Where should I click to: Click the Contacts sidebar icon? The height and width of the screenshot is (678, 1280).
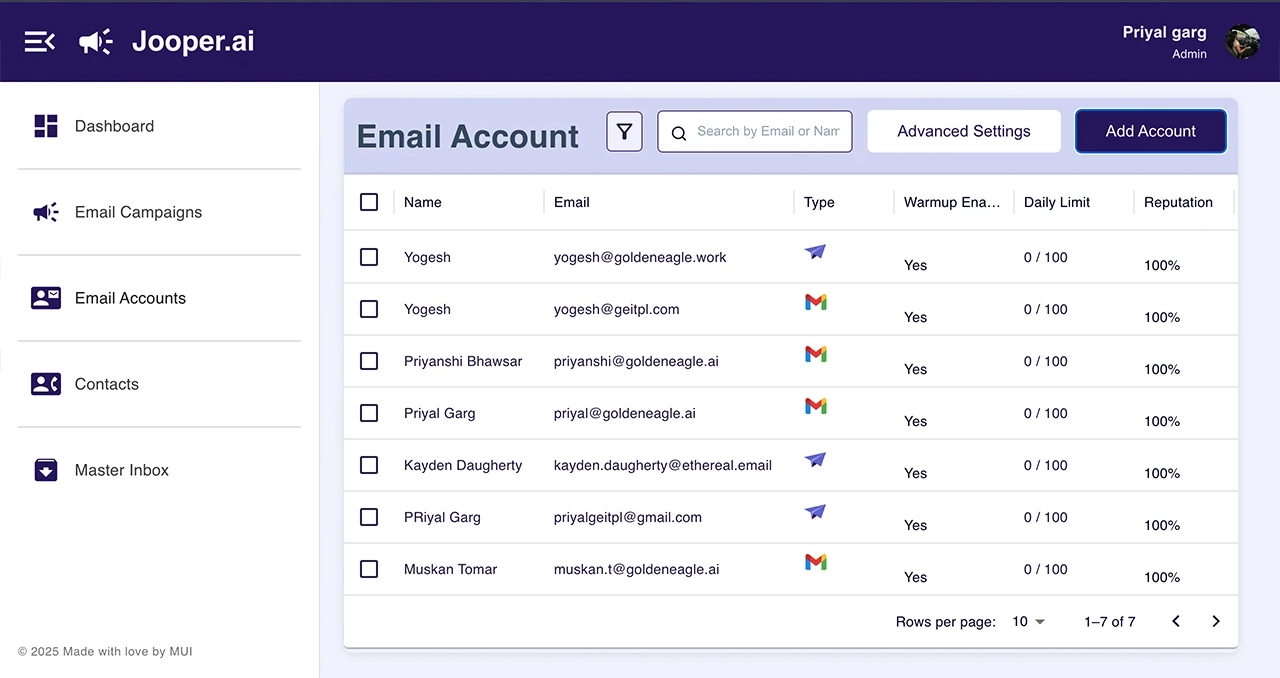[45, 384]
